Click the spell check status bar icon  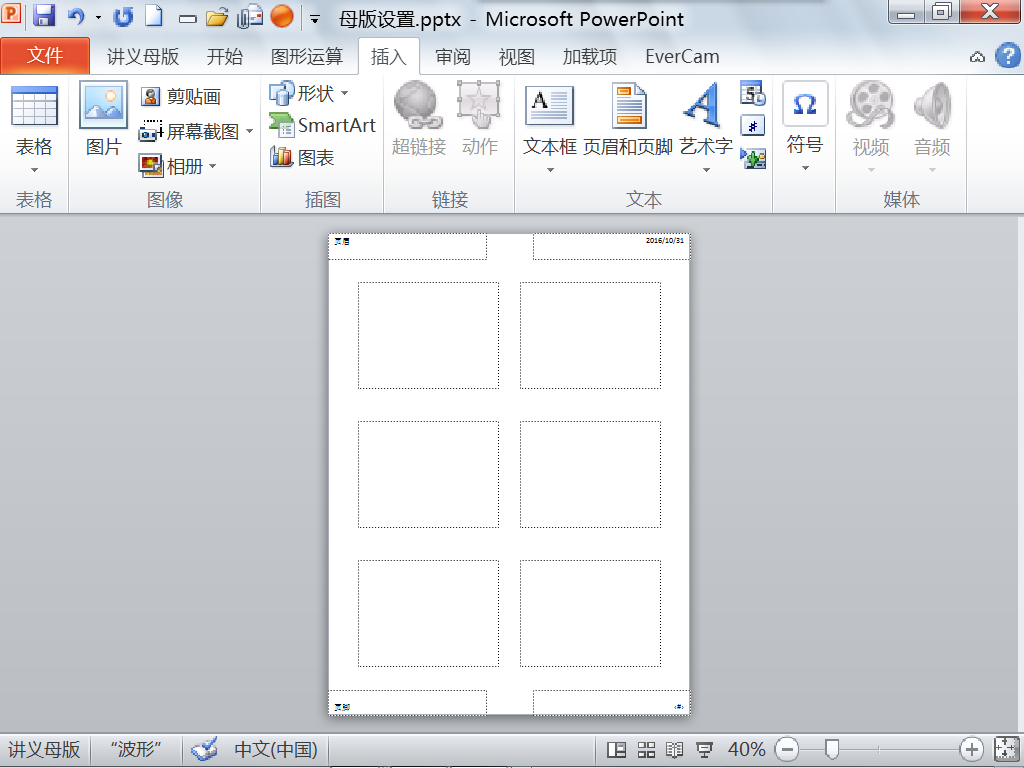pyautogui.click(x=204, y=750)
